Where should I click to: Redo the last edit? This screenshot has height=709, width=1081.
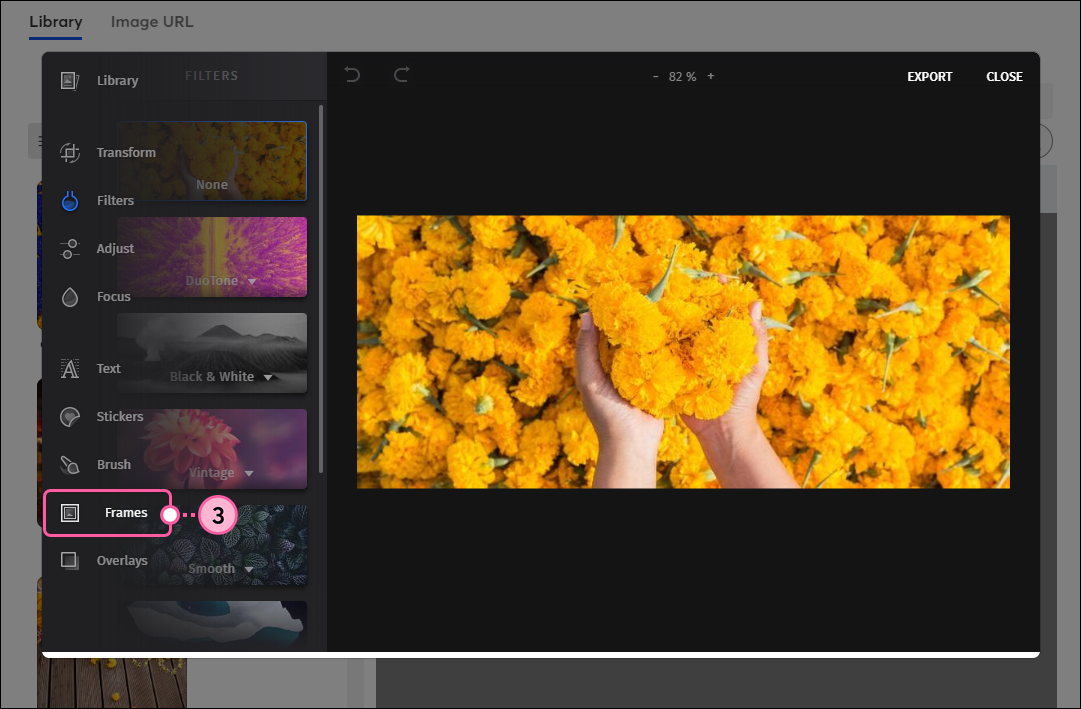tap(401, 74)
